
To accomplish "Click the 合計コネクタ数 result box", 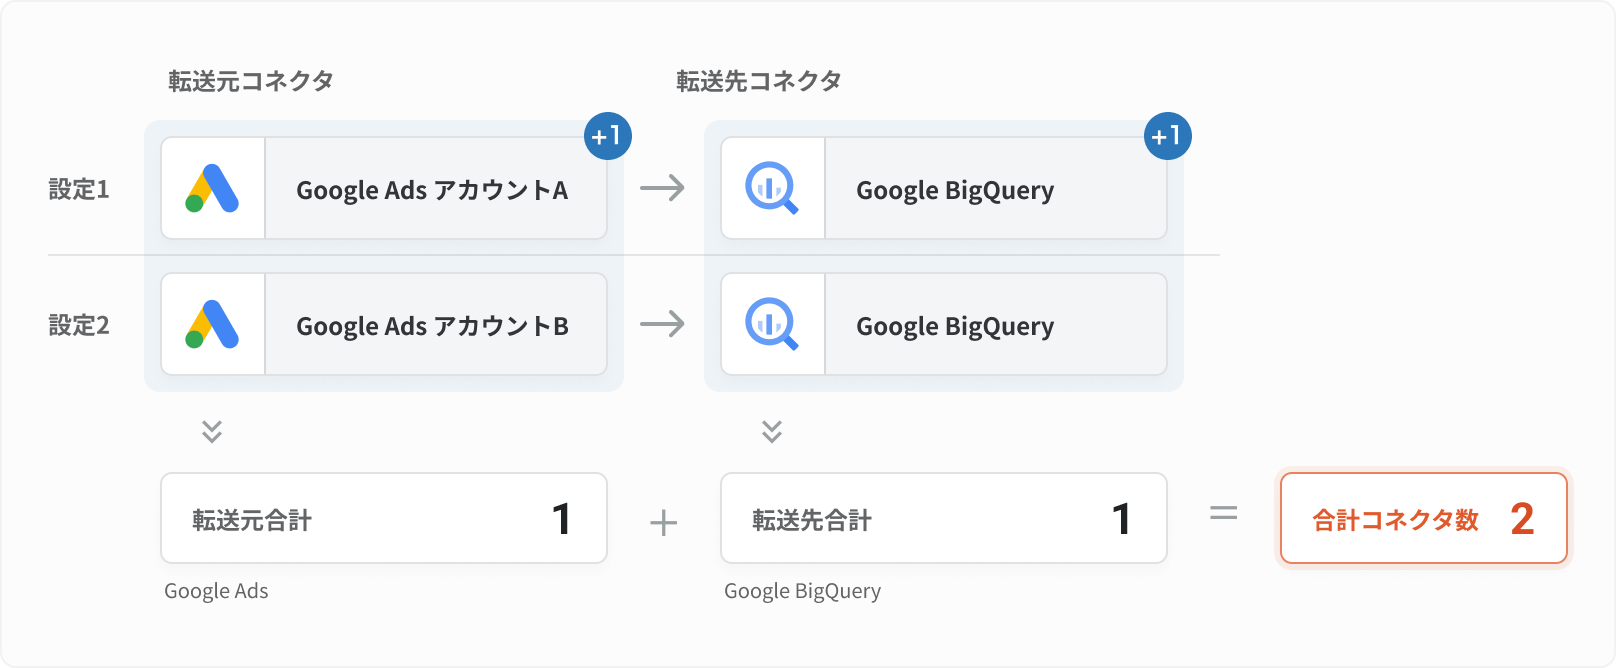I will tap(1424, 518).
